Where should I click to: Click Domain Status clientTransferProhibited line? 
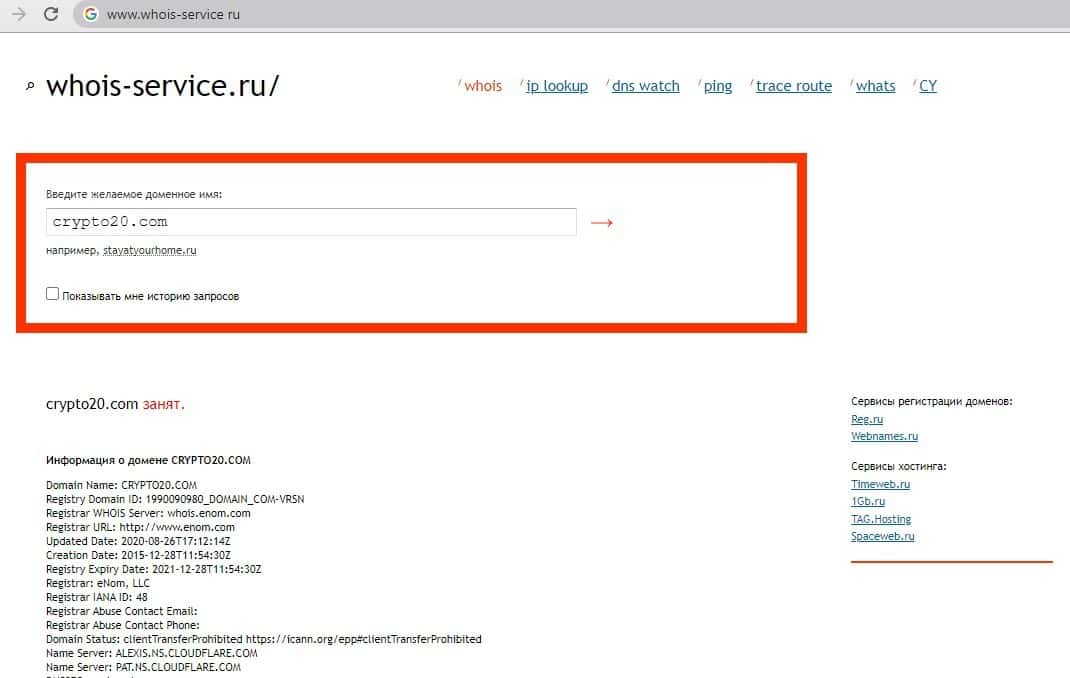pyautogui.click(x=263, y=639)
